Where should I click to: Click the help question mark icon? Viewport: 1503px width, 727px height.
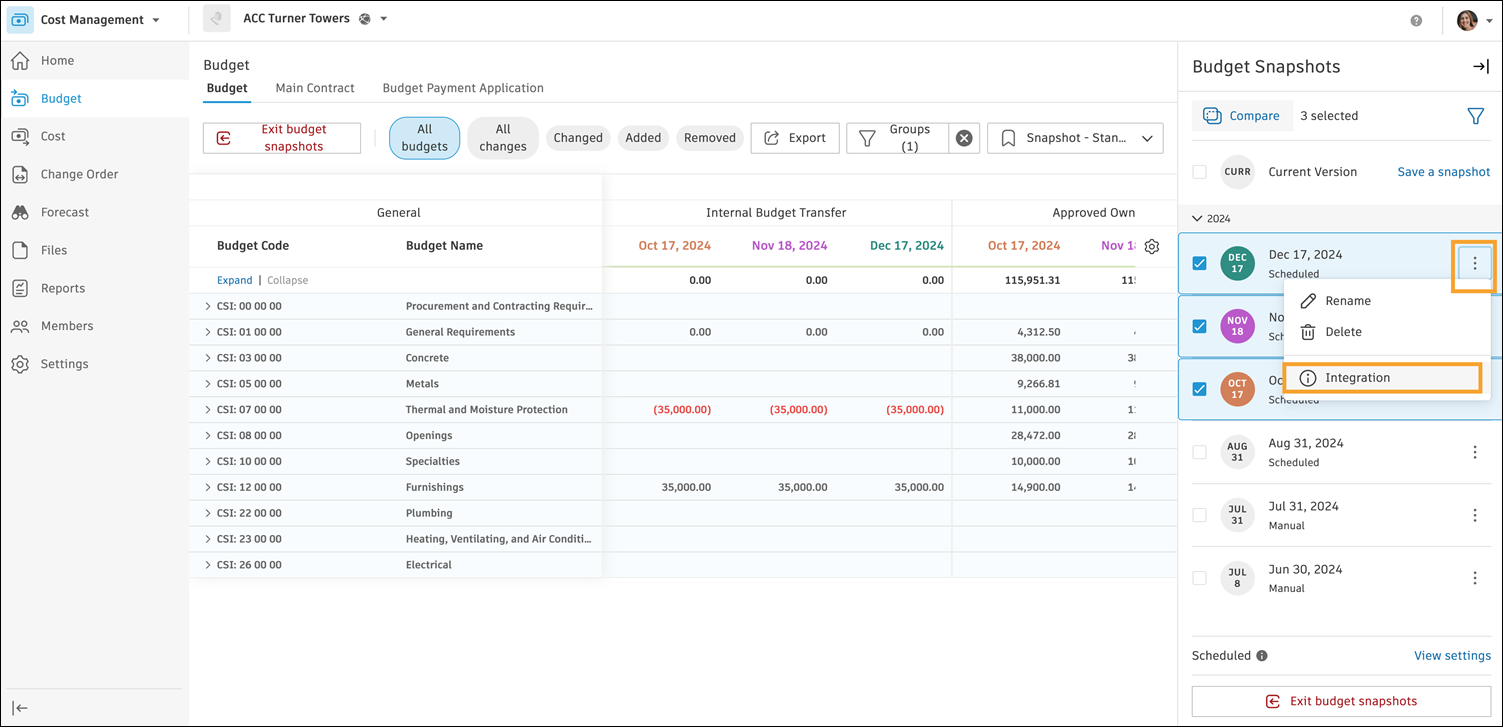click(x=1416, y=20)
